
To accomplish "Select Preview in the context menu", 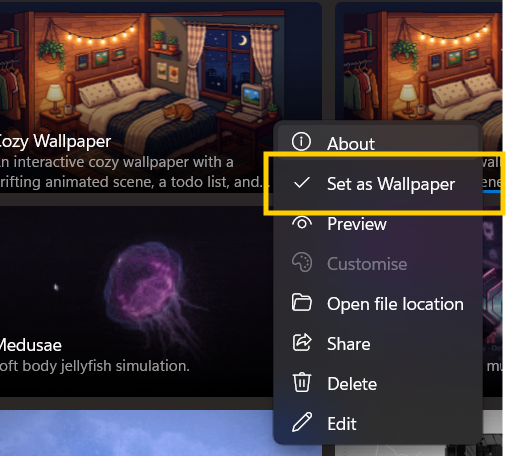I will click(378, 224).
